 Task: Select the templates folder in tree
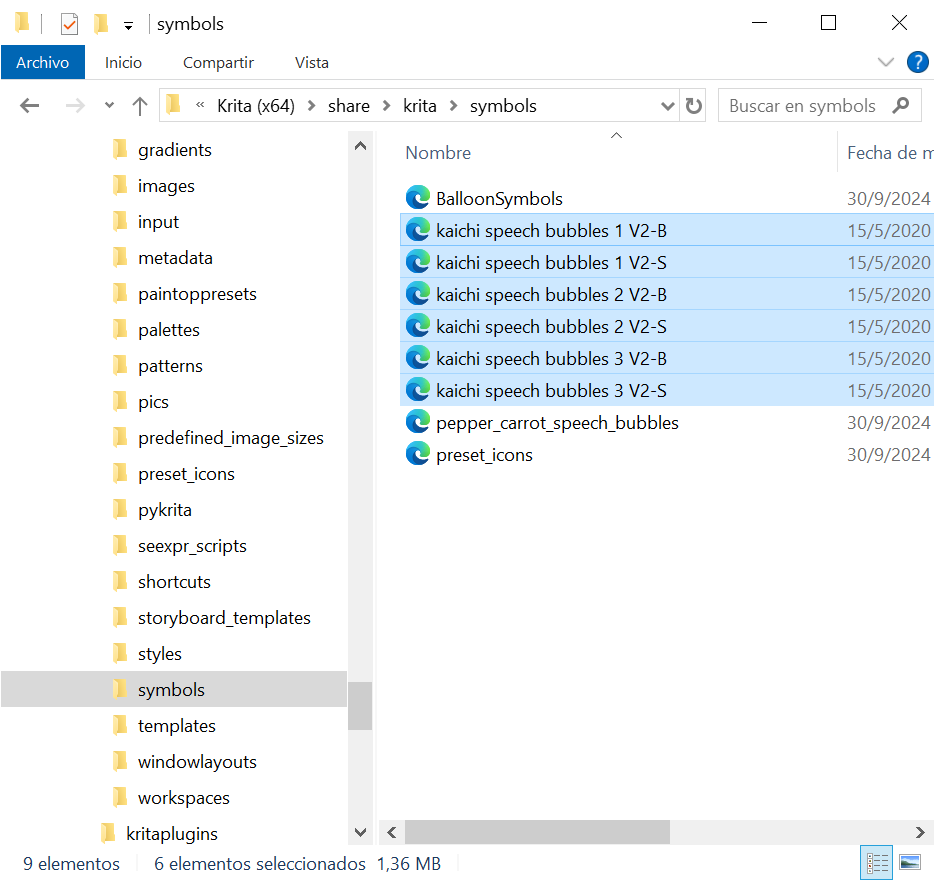click(176, 726)
